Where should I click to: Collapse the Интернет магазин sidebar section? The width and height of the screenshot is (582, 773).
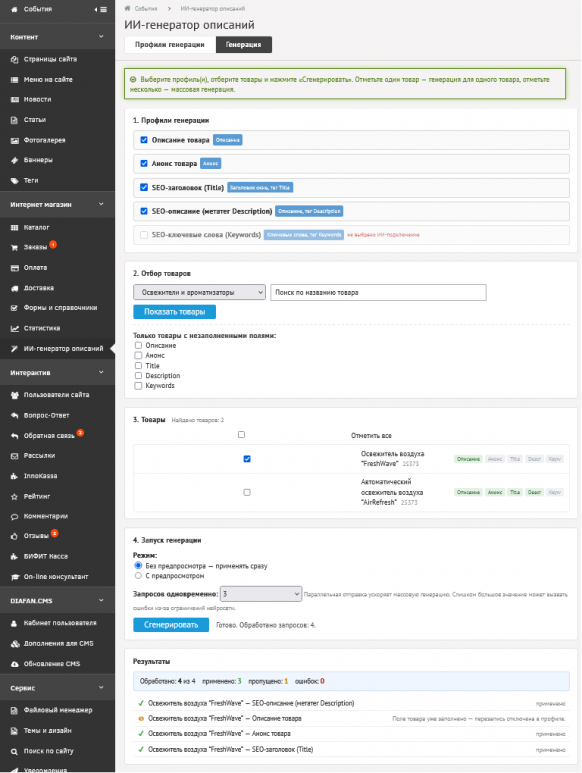[101, 204]
